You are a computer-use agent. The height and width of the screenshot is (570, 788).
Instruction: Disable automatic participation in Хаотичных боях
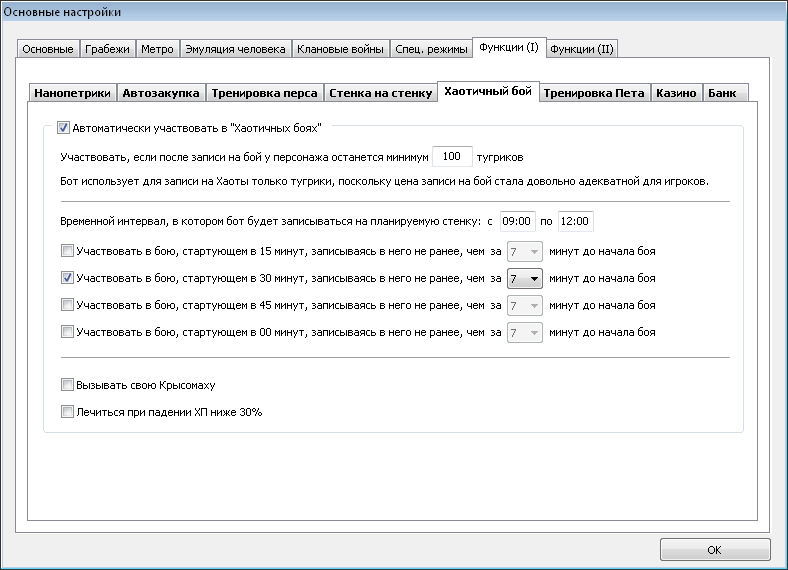pos(63,128)
